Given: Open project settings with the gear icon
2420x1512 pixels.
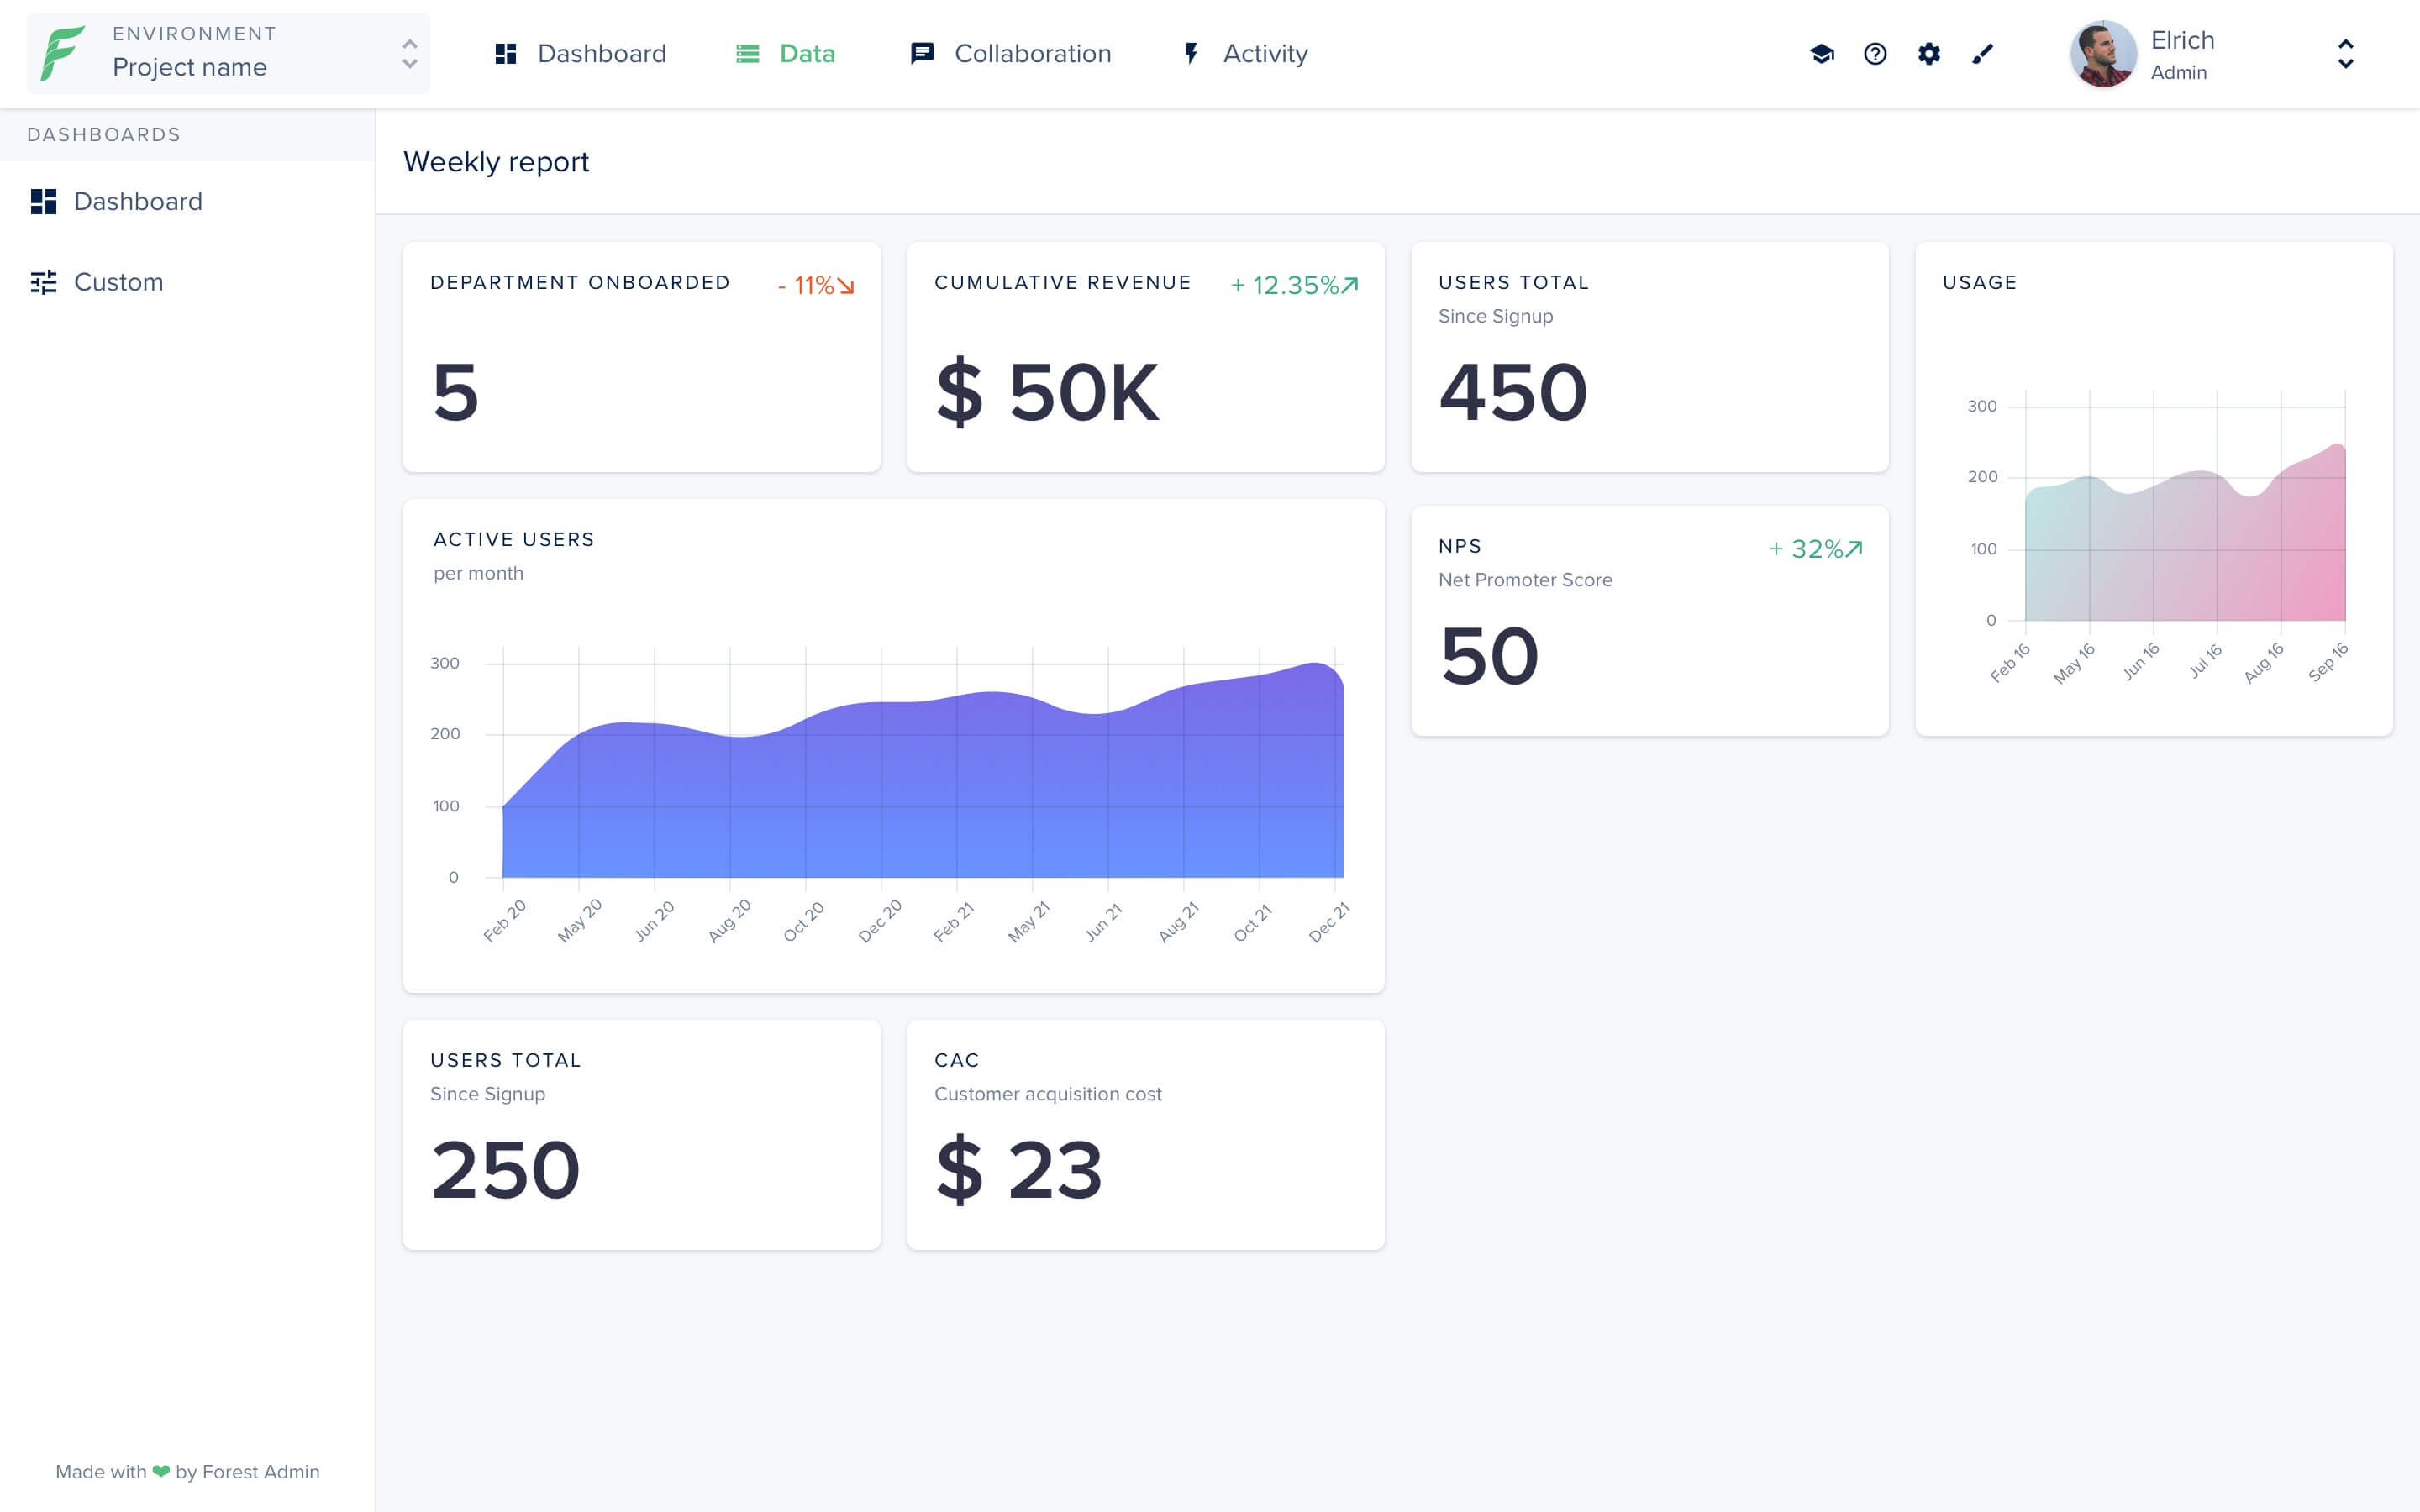Looking at the screenshot, I should tap(1929, 54).
